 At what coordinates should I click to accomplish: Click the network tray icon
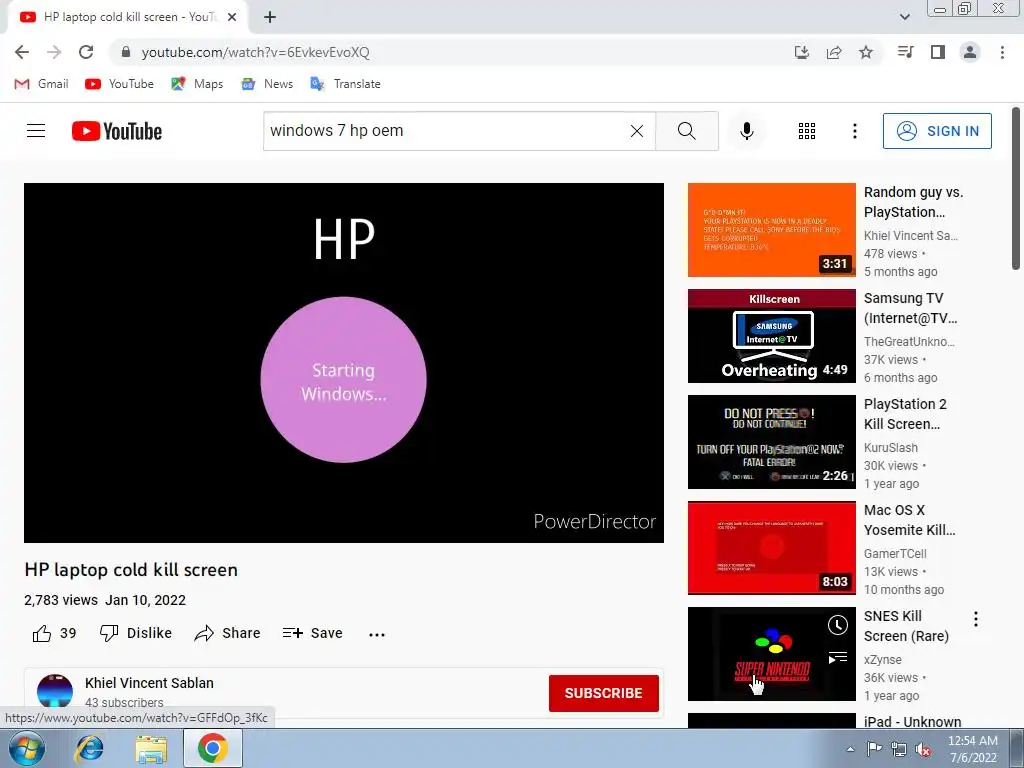coord(899,750)
